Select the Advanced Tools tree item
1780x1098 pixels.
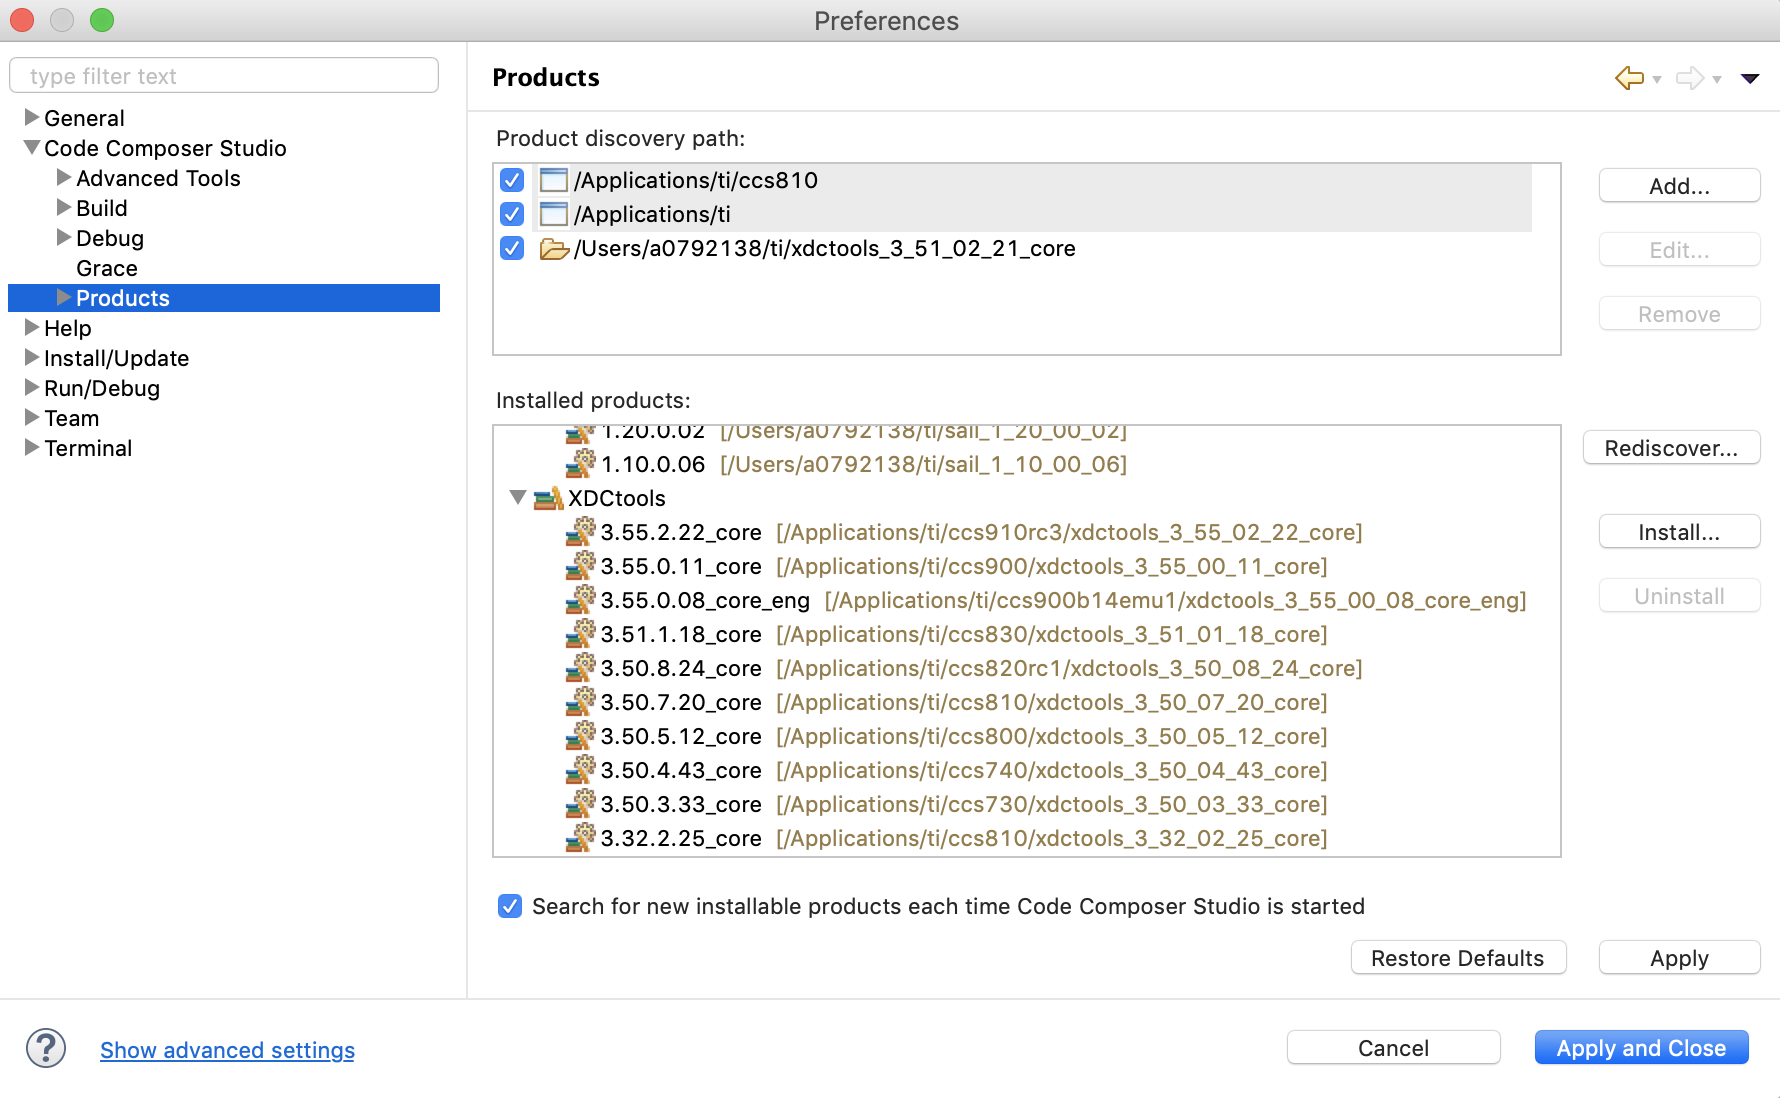click(x=158, y=178)
